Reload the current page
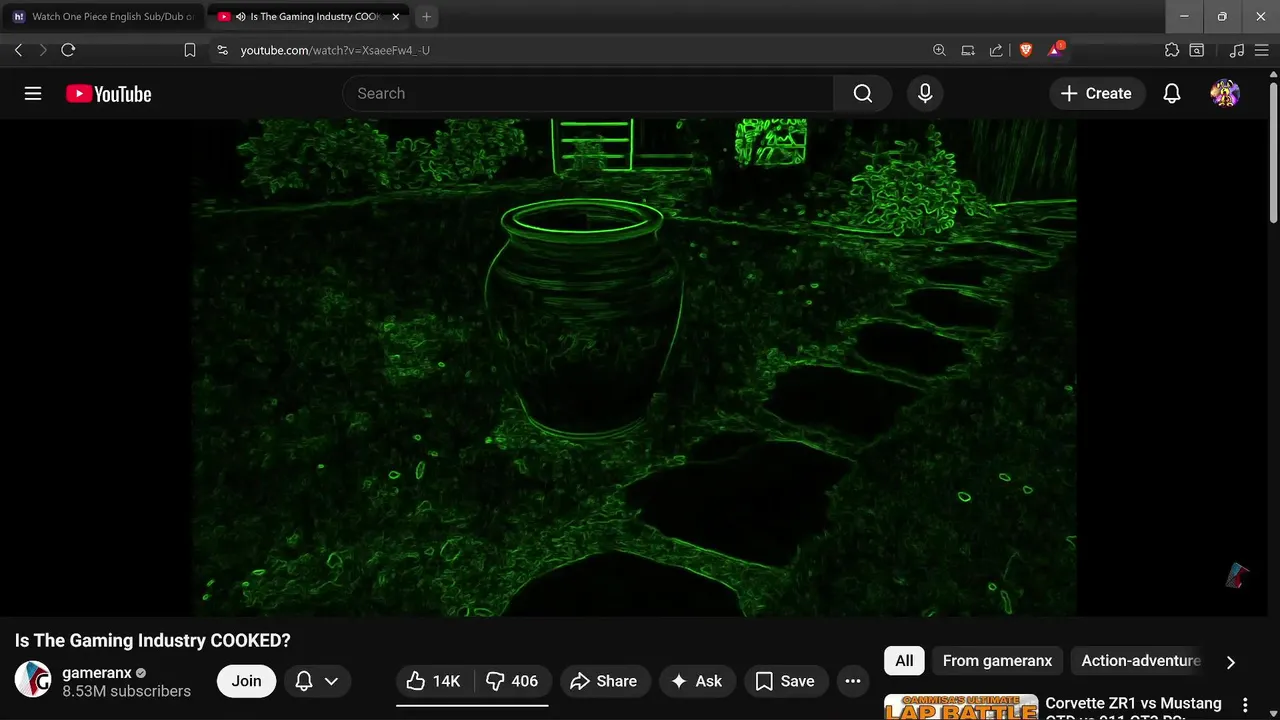This screenshot has width=1280, height=720. tap(68, 50)
